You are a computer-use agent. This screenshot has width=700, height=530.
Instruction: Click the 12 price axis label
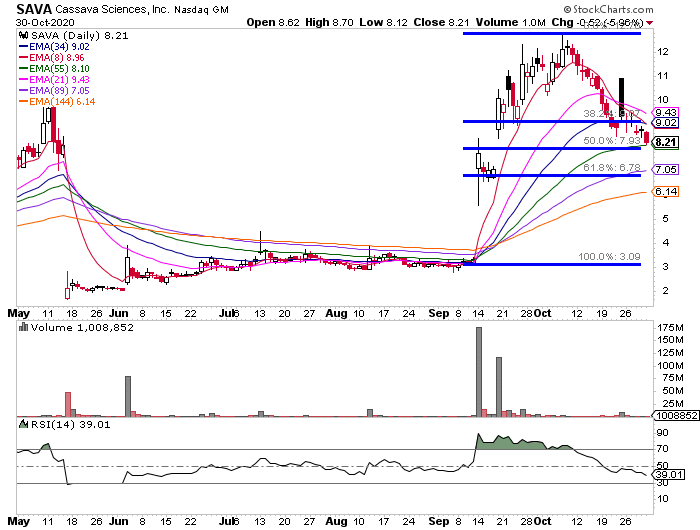(662, 52)
